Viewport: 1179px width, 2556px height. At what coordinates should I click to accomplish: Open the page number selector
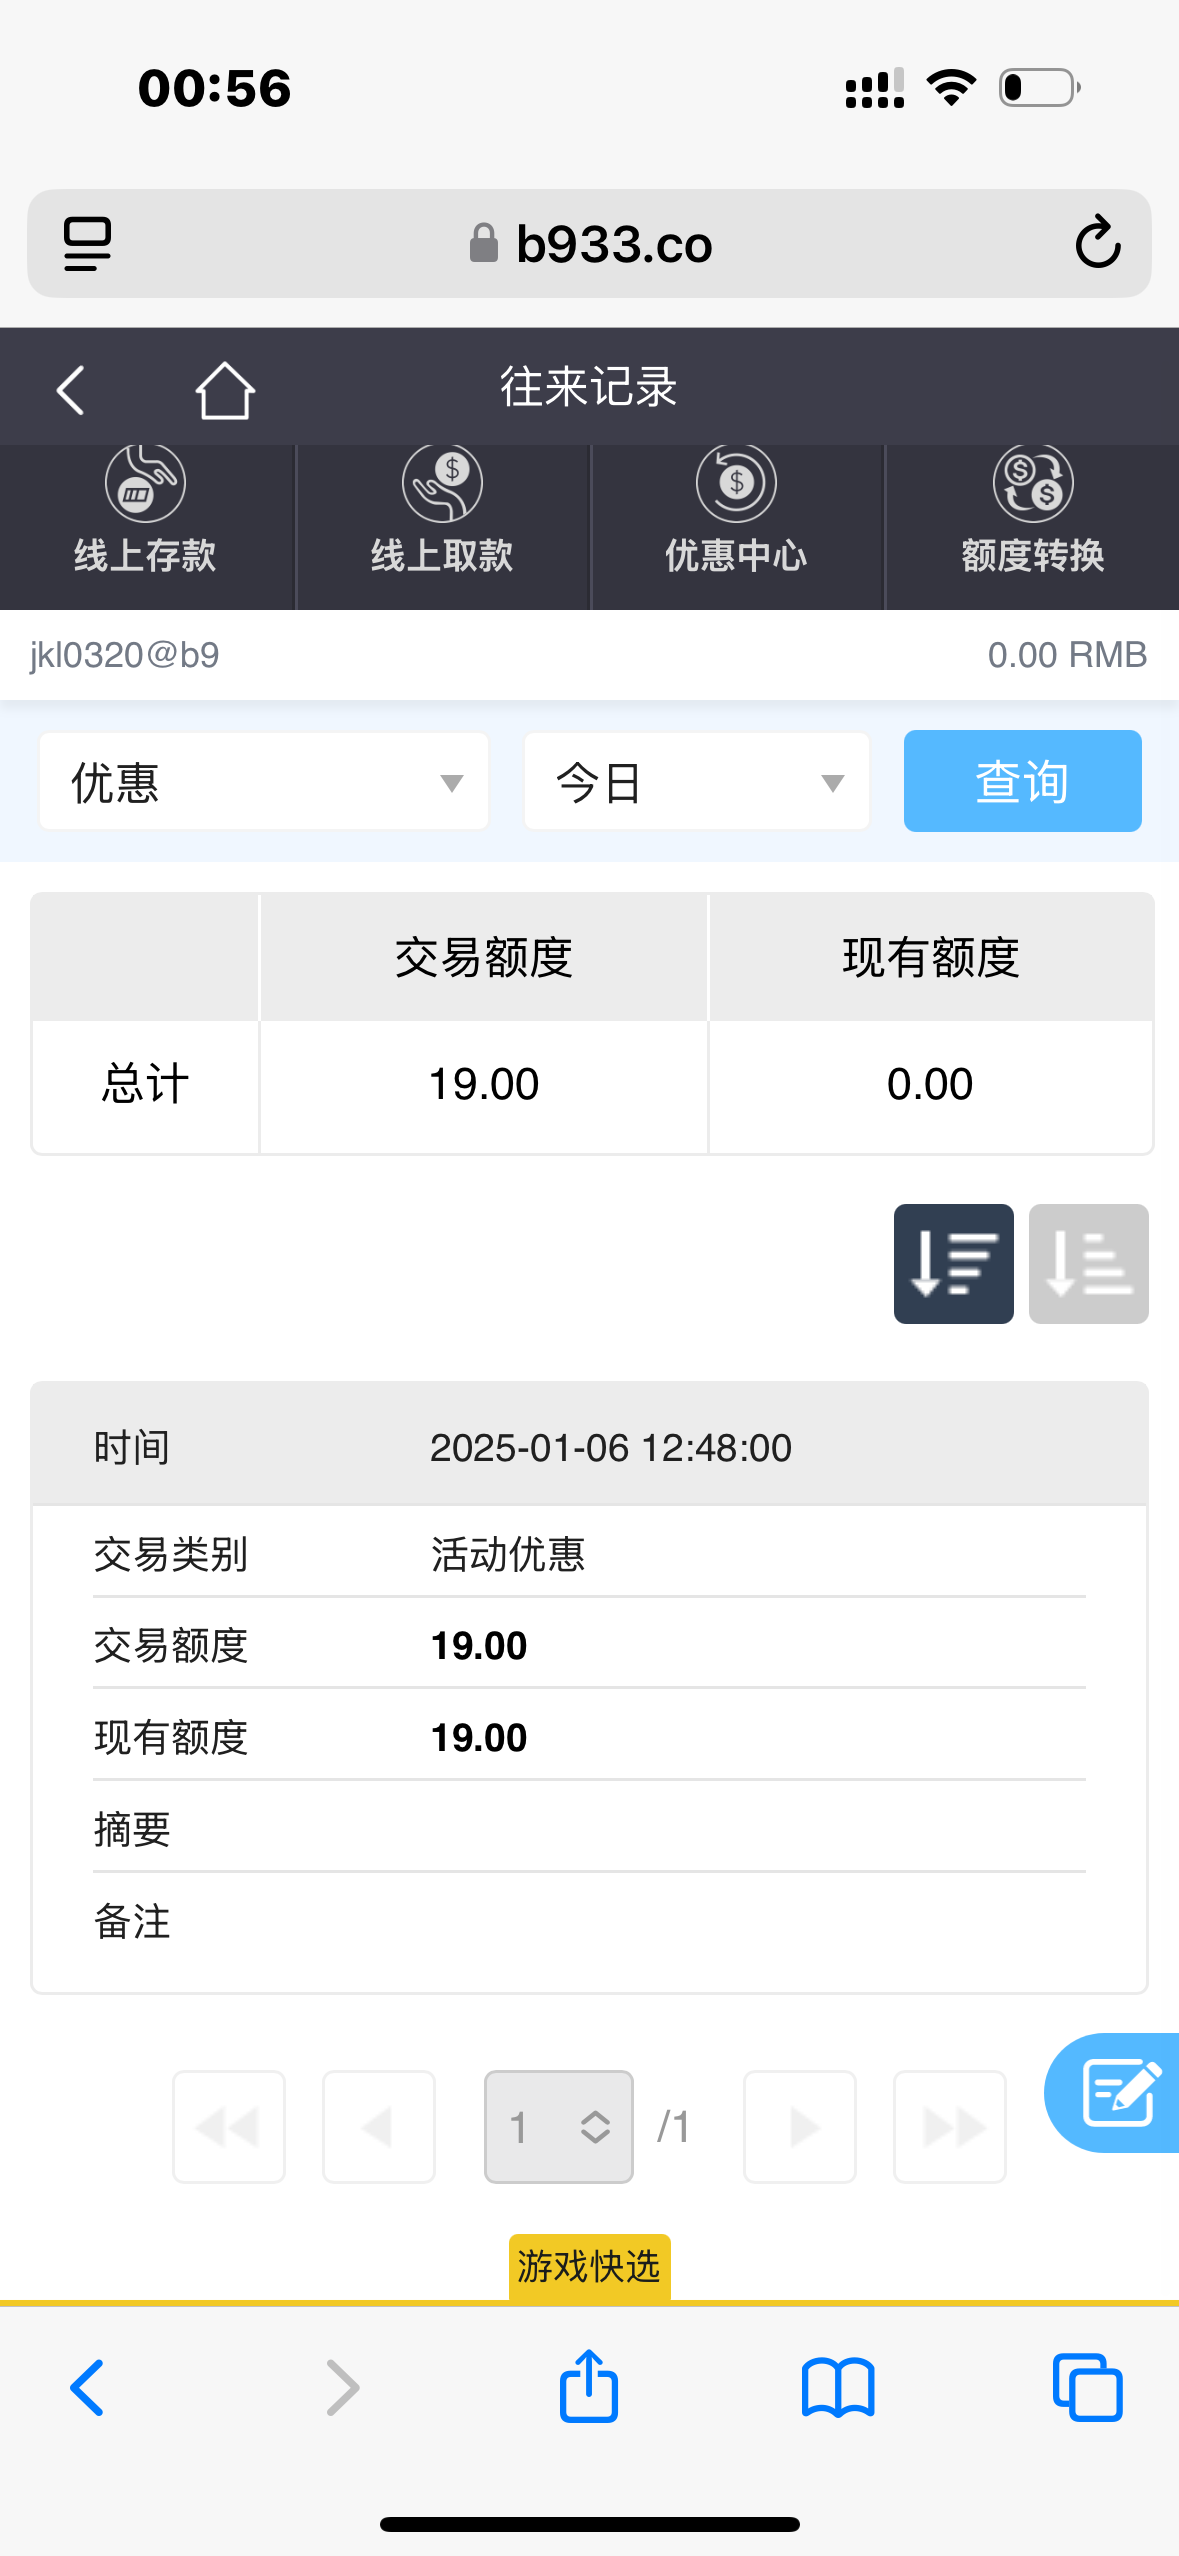pyautogui.click(x=558, y=2127)
